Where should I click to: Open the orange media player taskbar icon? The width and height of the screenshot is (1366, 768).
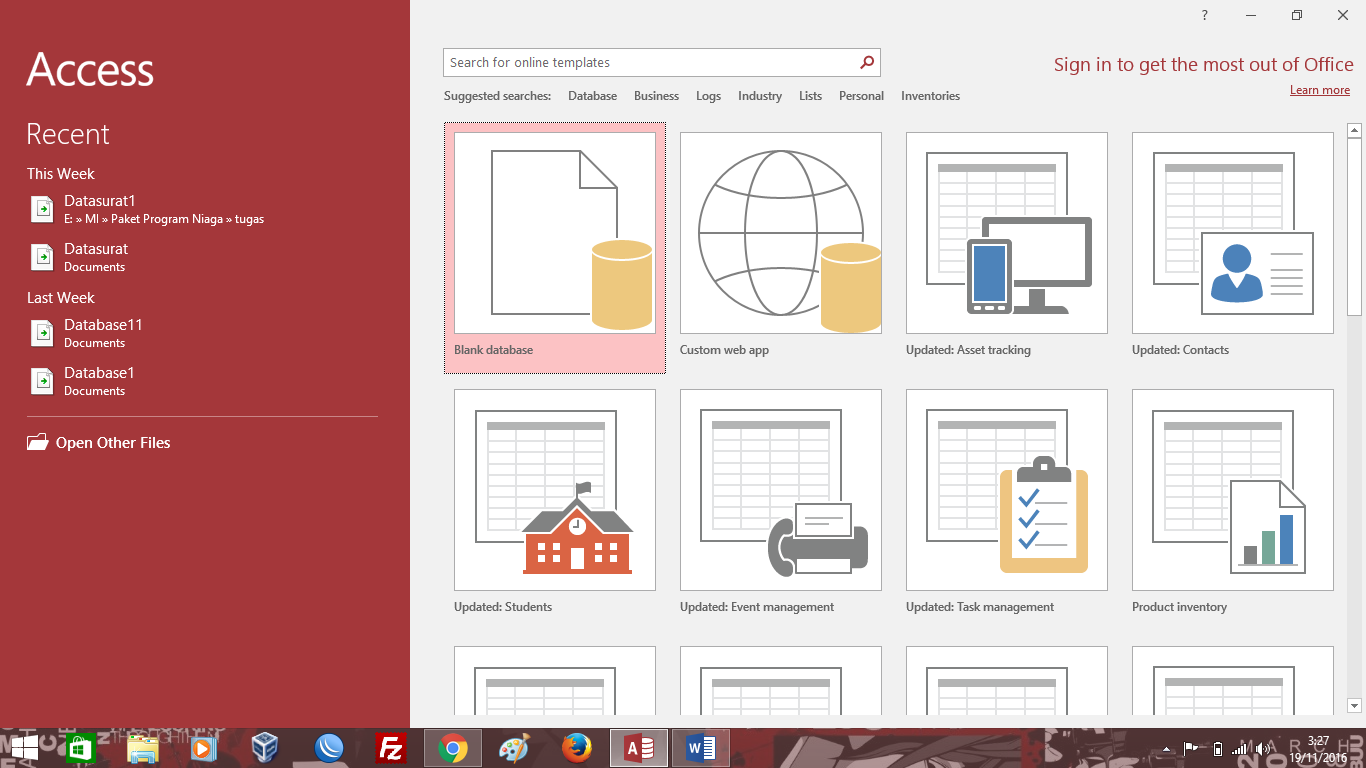click(204, 748)
